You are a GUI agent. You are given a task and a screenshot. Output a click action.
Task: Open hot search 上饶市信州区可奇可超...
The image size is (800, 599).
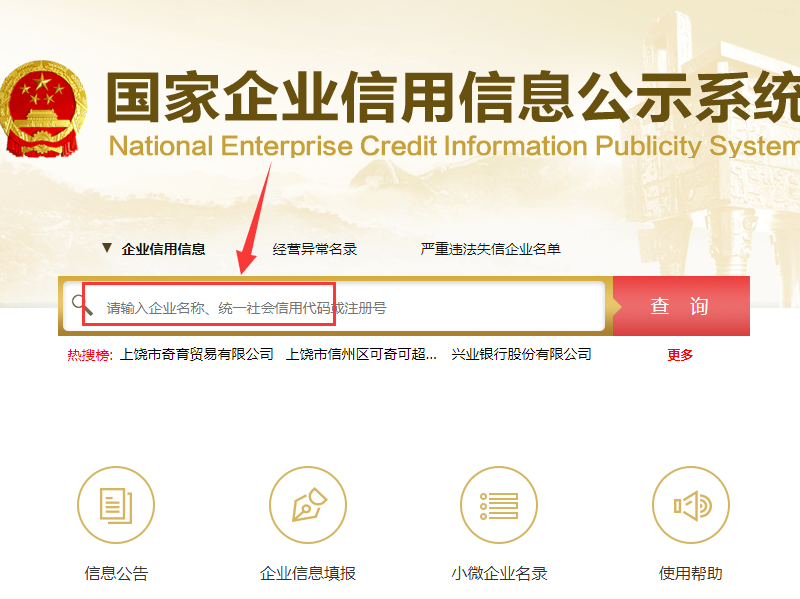[361, 354]
